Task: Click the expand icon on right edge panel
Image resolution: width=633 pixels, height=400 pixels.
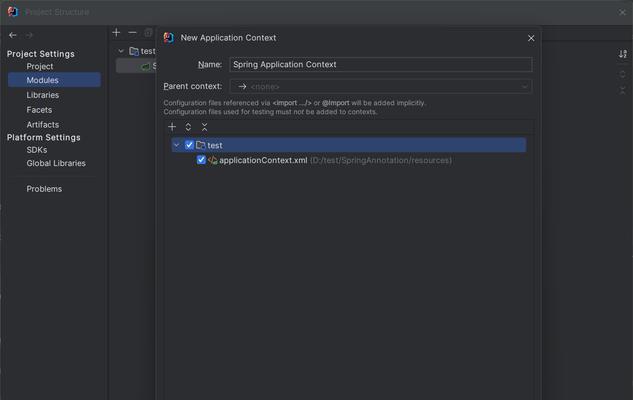Action: pos(623,74)
